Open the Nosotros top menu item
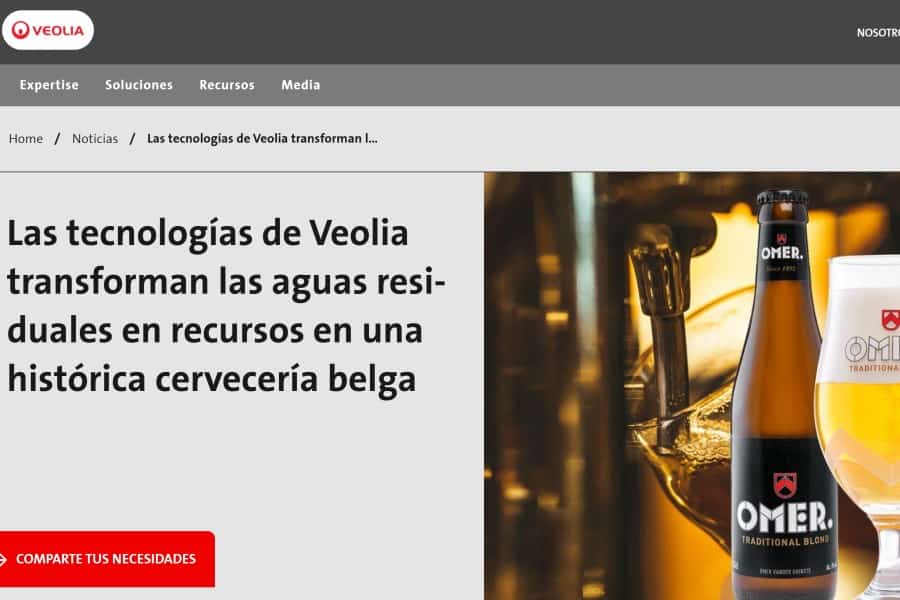 (878, 33)
